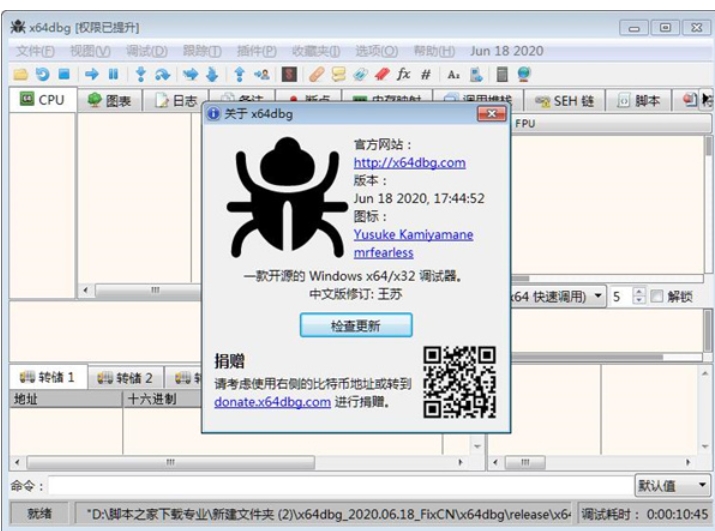Increase the argument count stepper value
715x531 pixels.
pyautogui.click(x=640, y=292)
